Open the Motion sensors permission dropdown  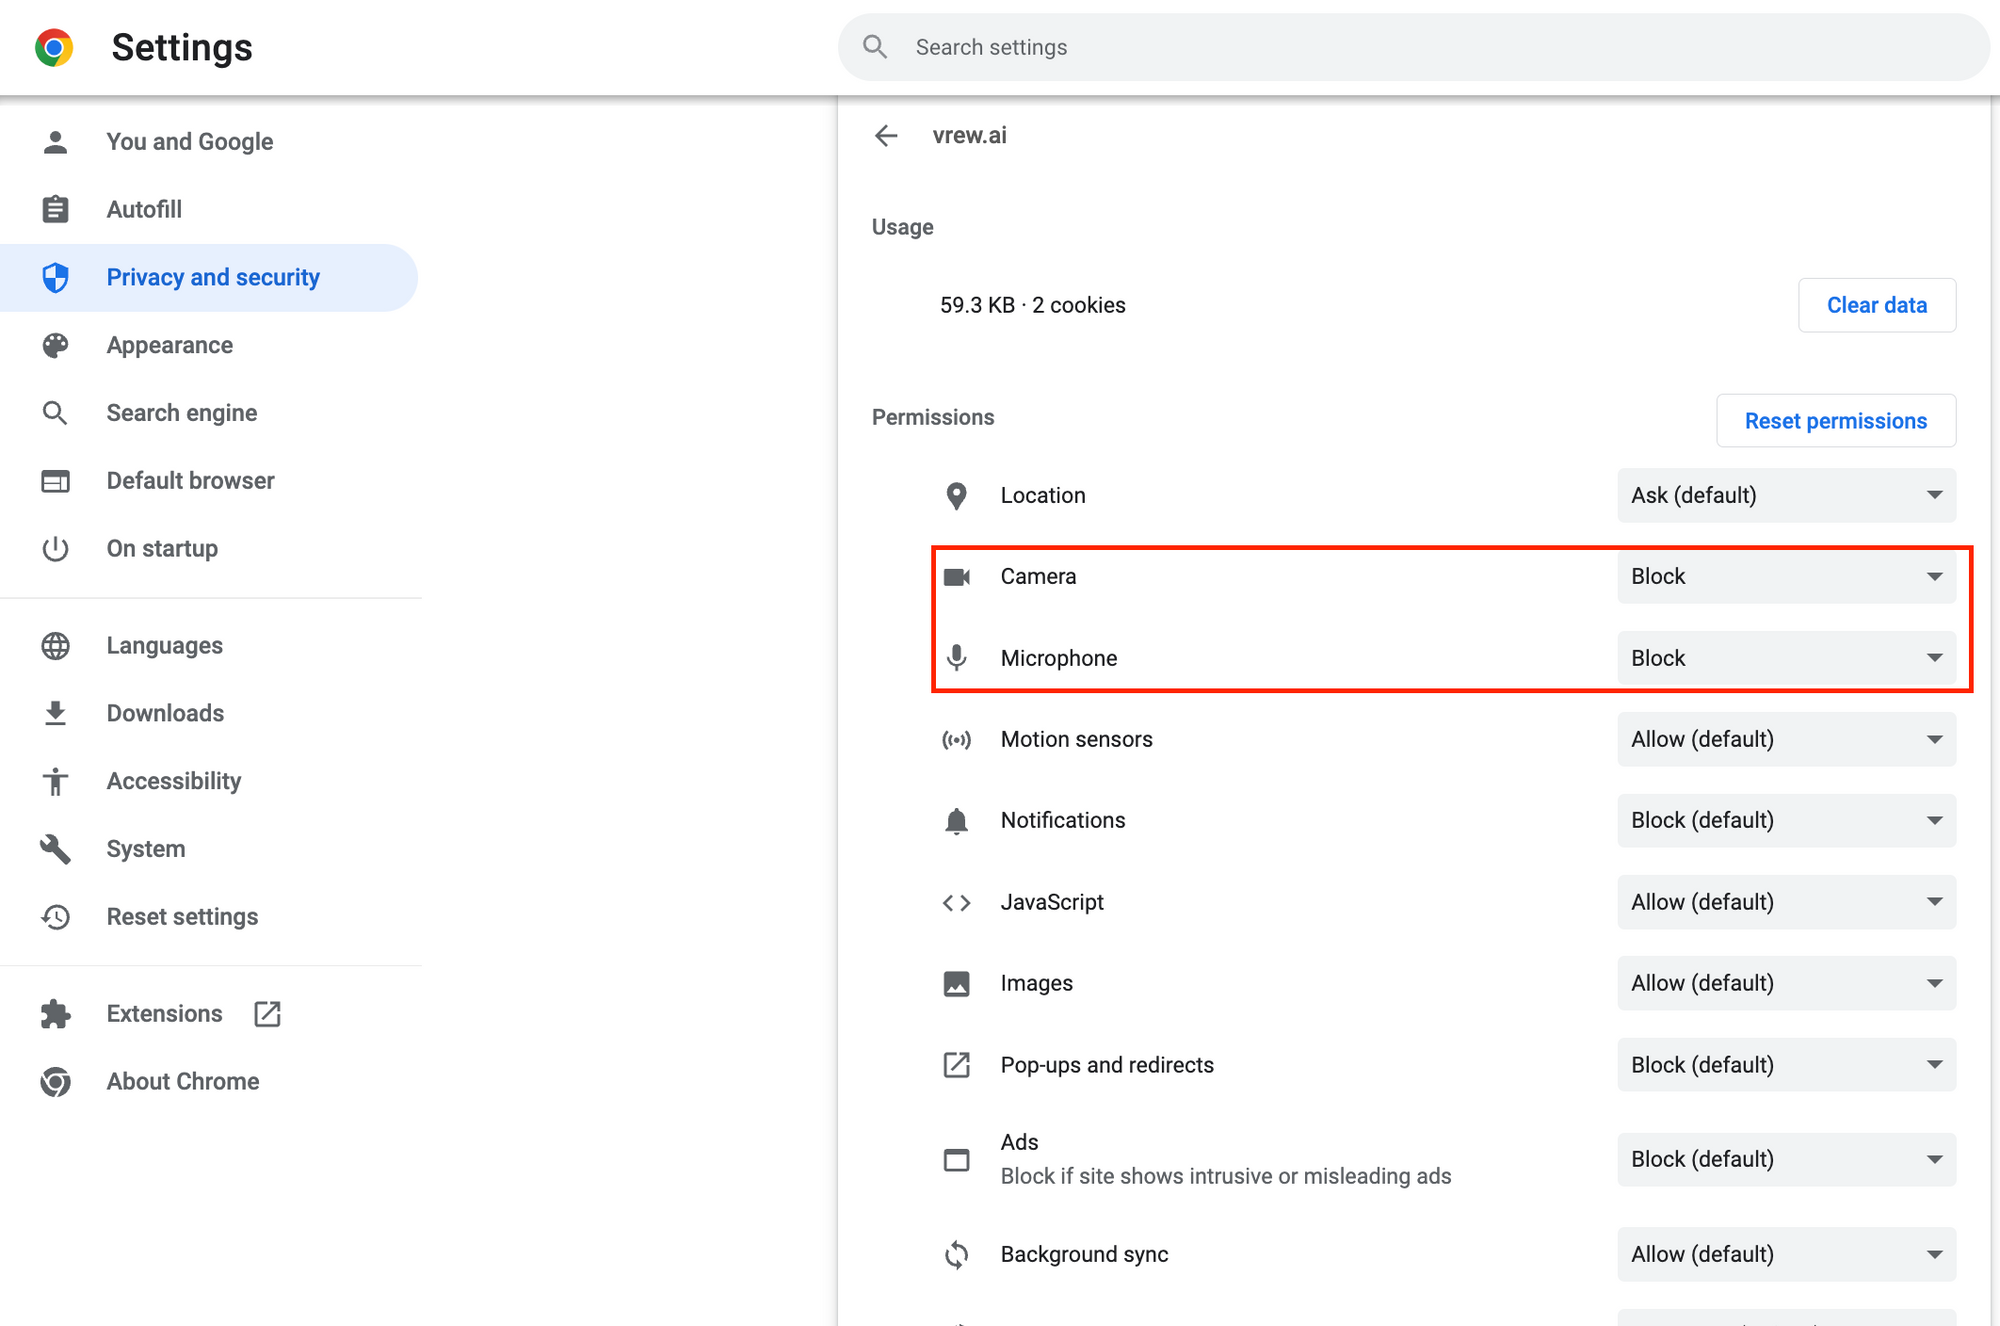point(1786,739)
